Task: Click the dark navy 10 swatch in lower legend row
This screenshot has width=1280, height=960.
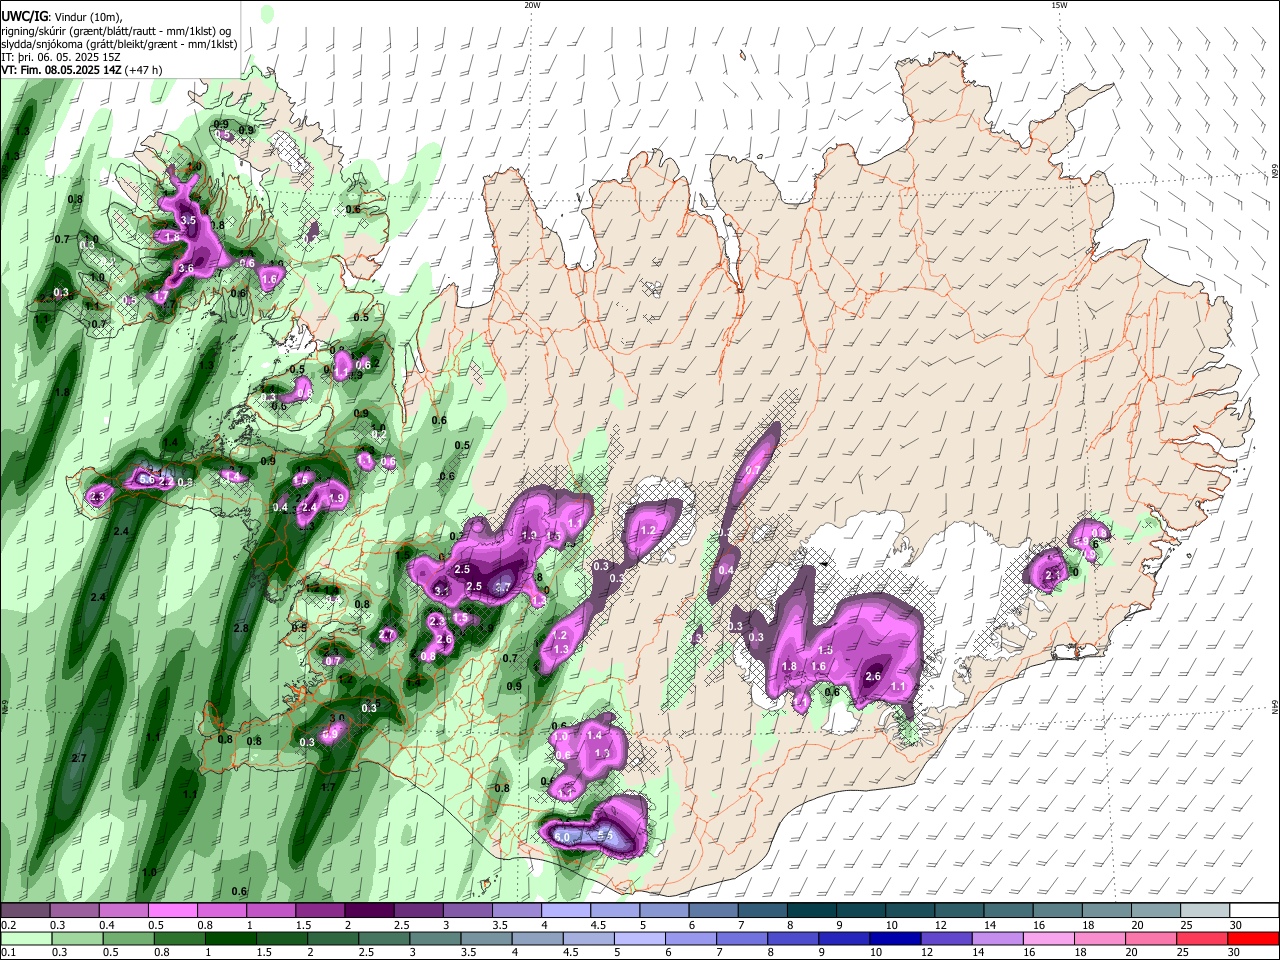Action: pos(895,938)
